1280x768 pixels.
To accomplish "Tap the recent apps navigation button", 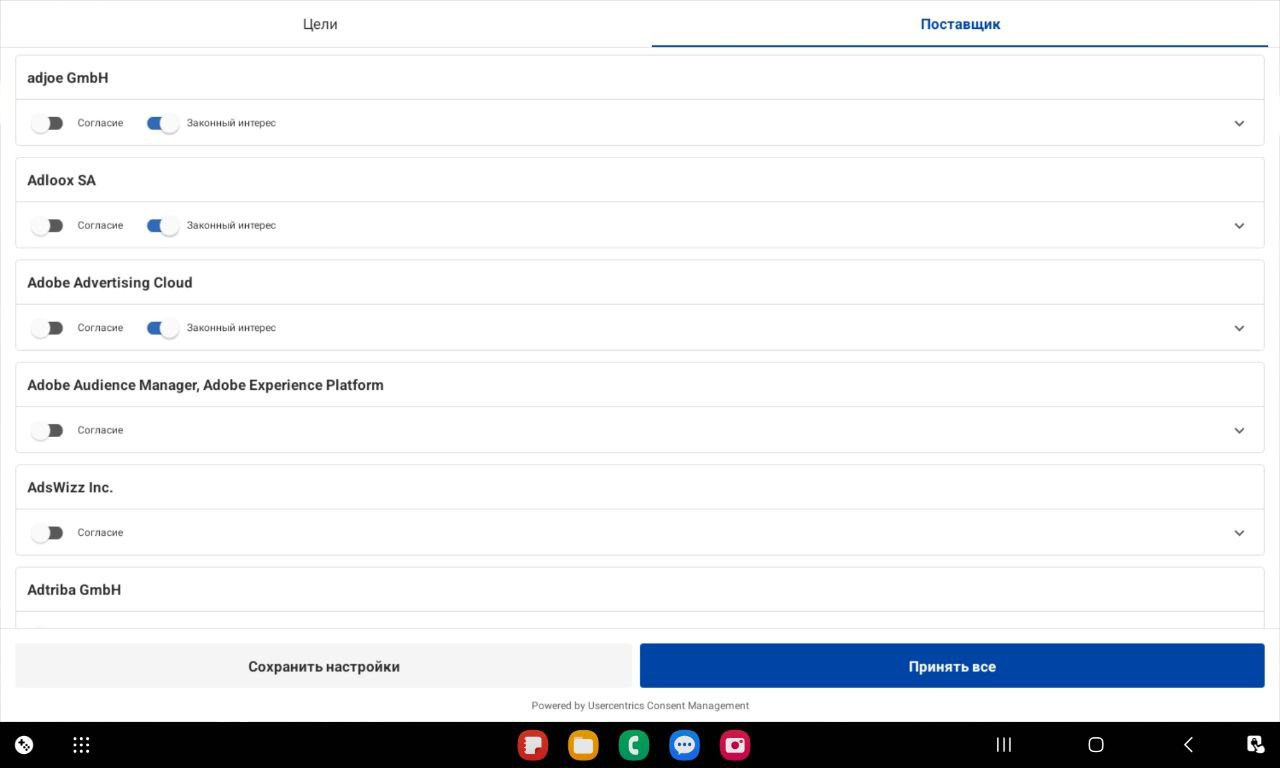I will 1004,745.
